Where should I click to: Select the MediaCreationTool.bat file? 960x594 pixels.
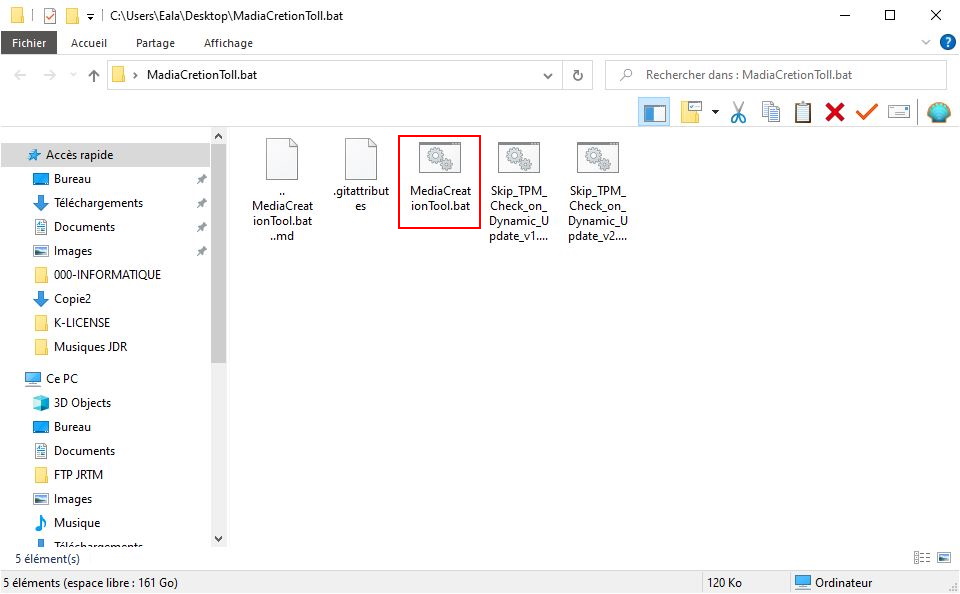pyautogui.click(x=439, y=182)
